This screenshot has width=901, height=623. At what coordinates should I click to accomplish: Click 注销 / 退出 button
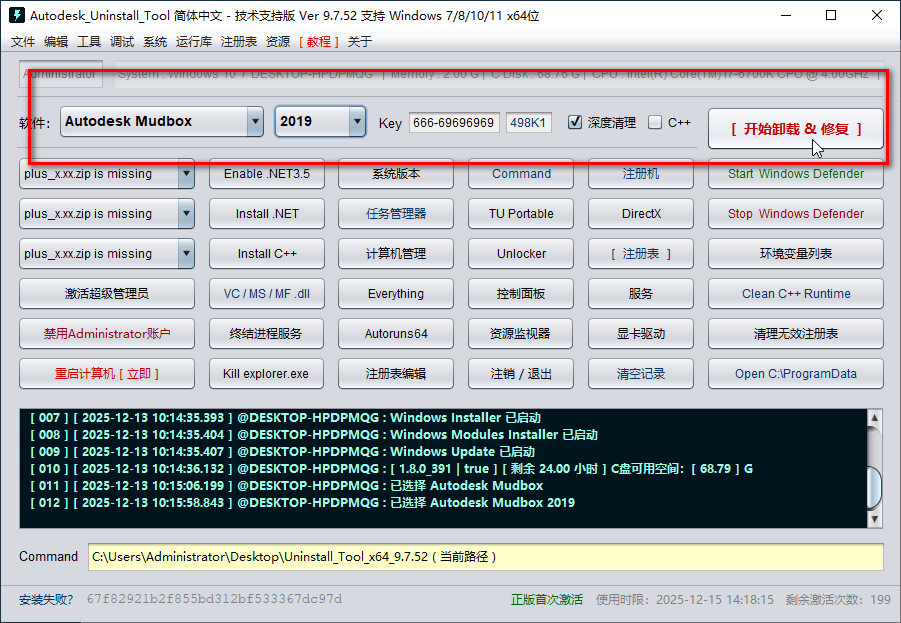pos(521,374)
